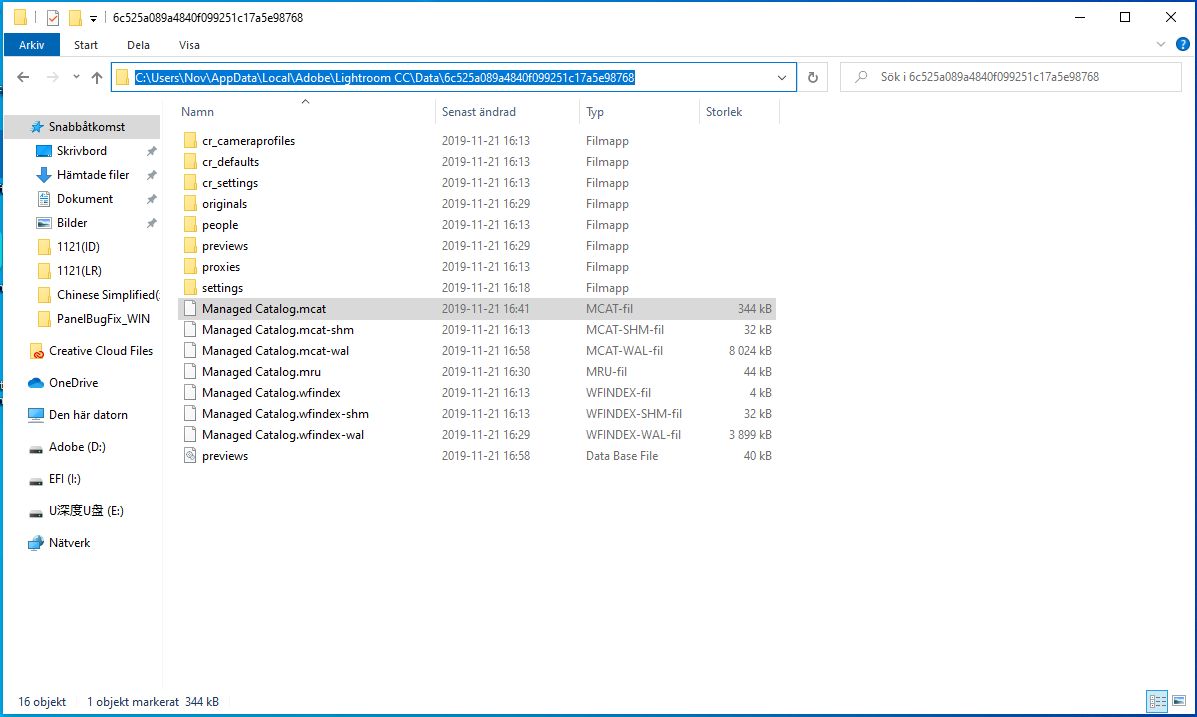Select the people folder icon
This screenshot has height=717, width=1197.
coord(190,224)
